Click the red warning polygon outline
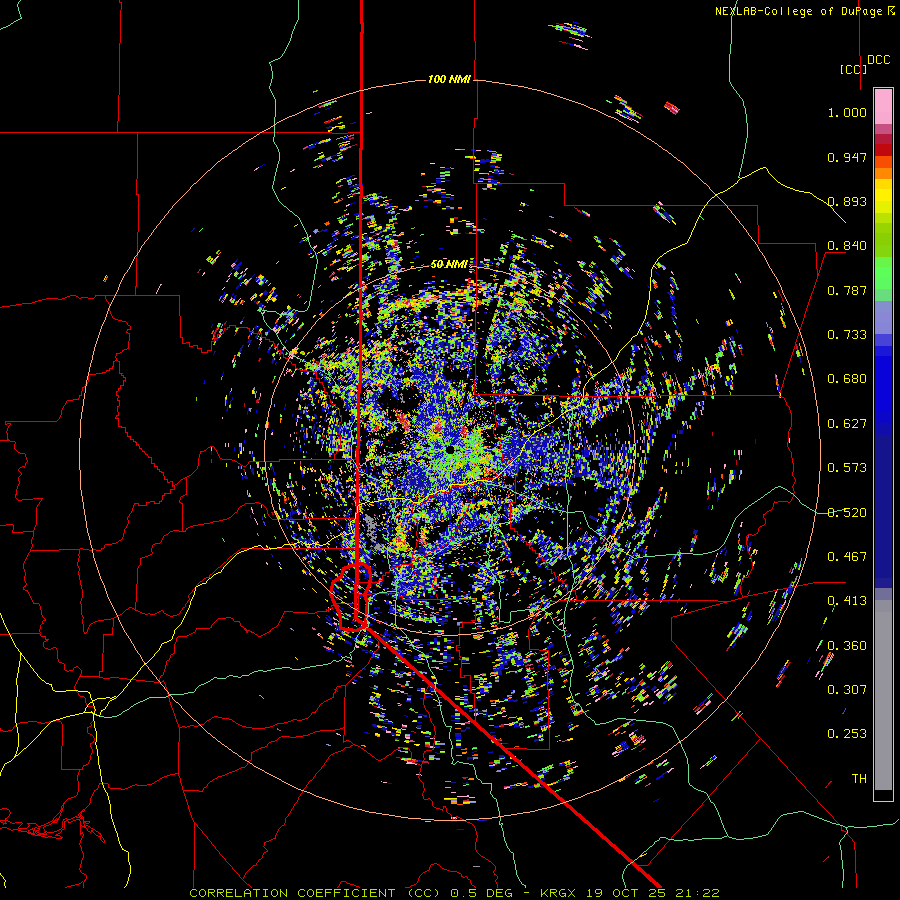This screenshot has width=900, height=900. point(351,597)
